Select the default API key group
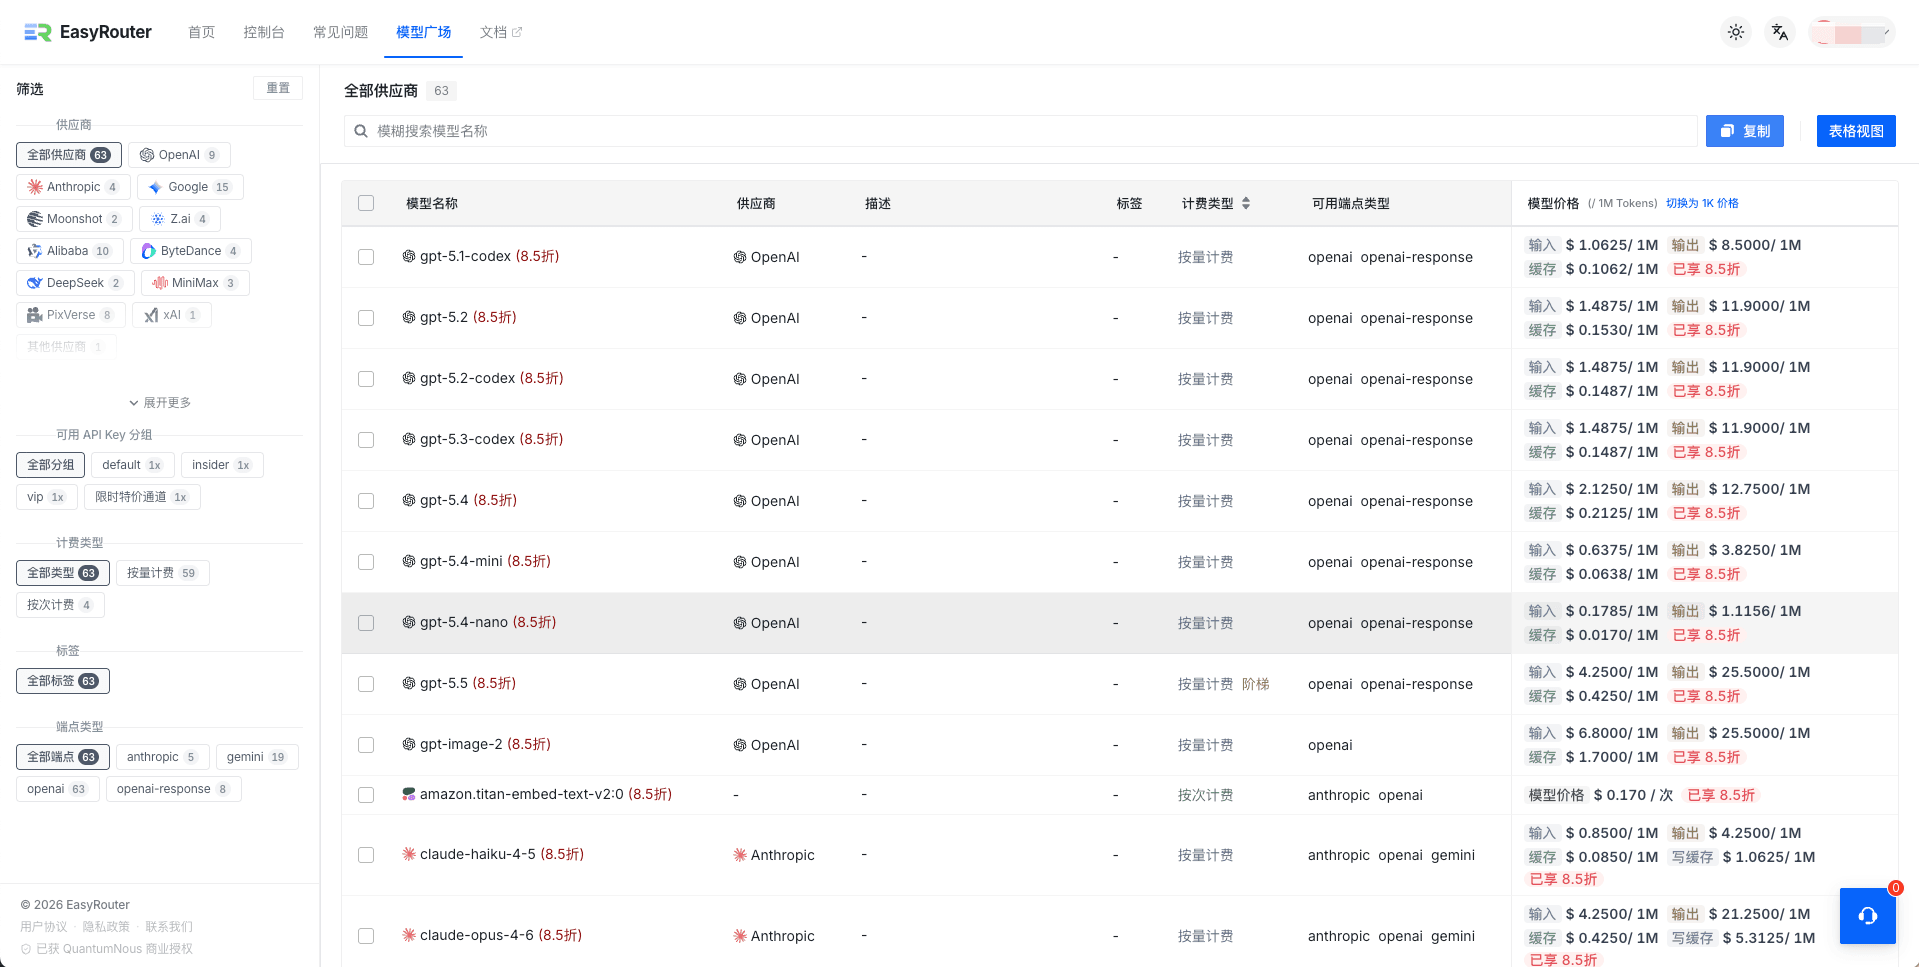Screen dimensions: 1919x967 133,465
